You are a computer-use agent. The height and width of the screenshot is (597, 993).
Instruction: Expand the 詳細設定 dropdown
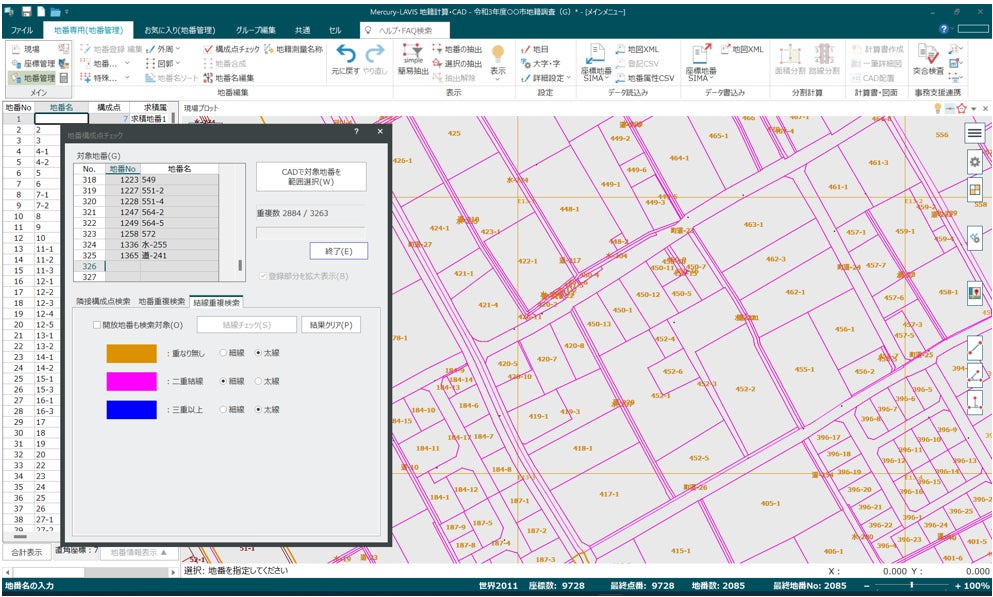568,77
